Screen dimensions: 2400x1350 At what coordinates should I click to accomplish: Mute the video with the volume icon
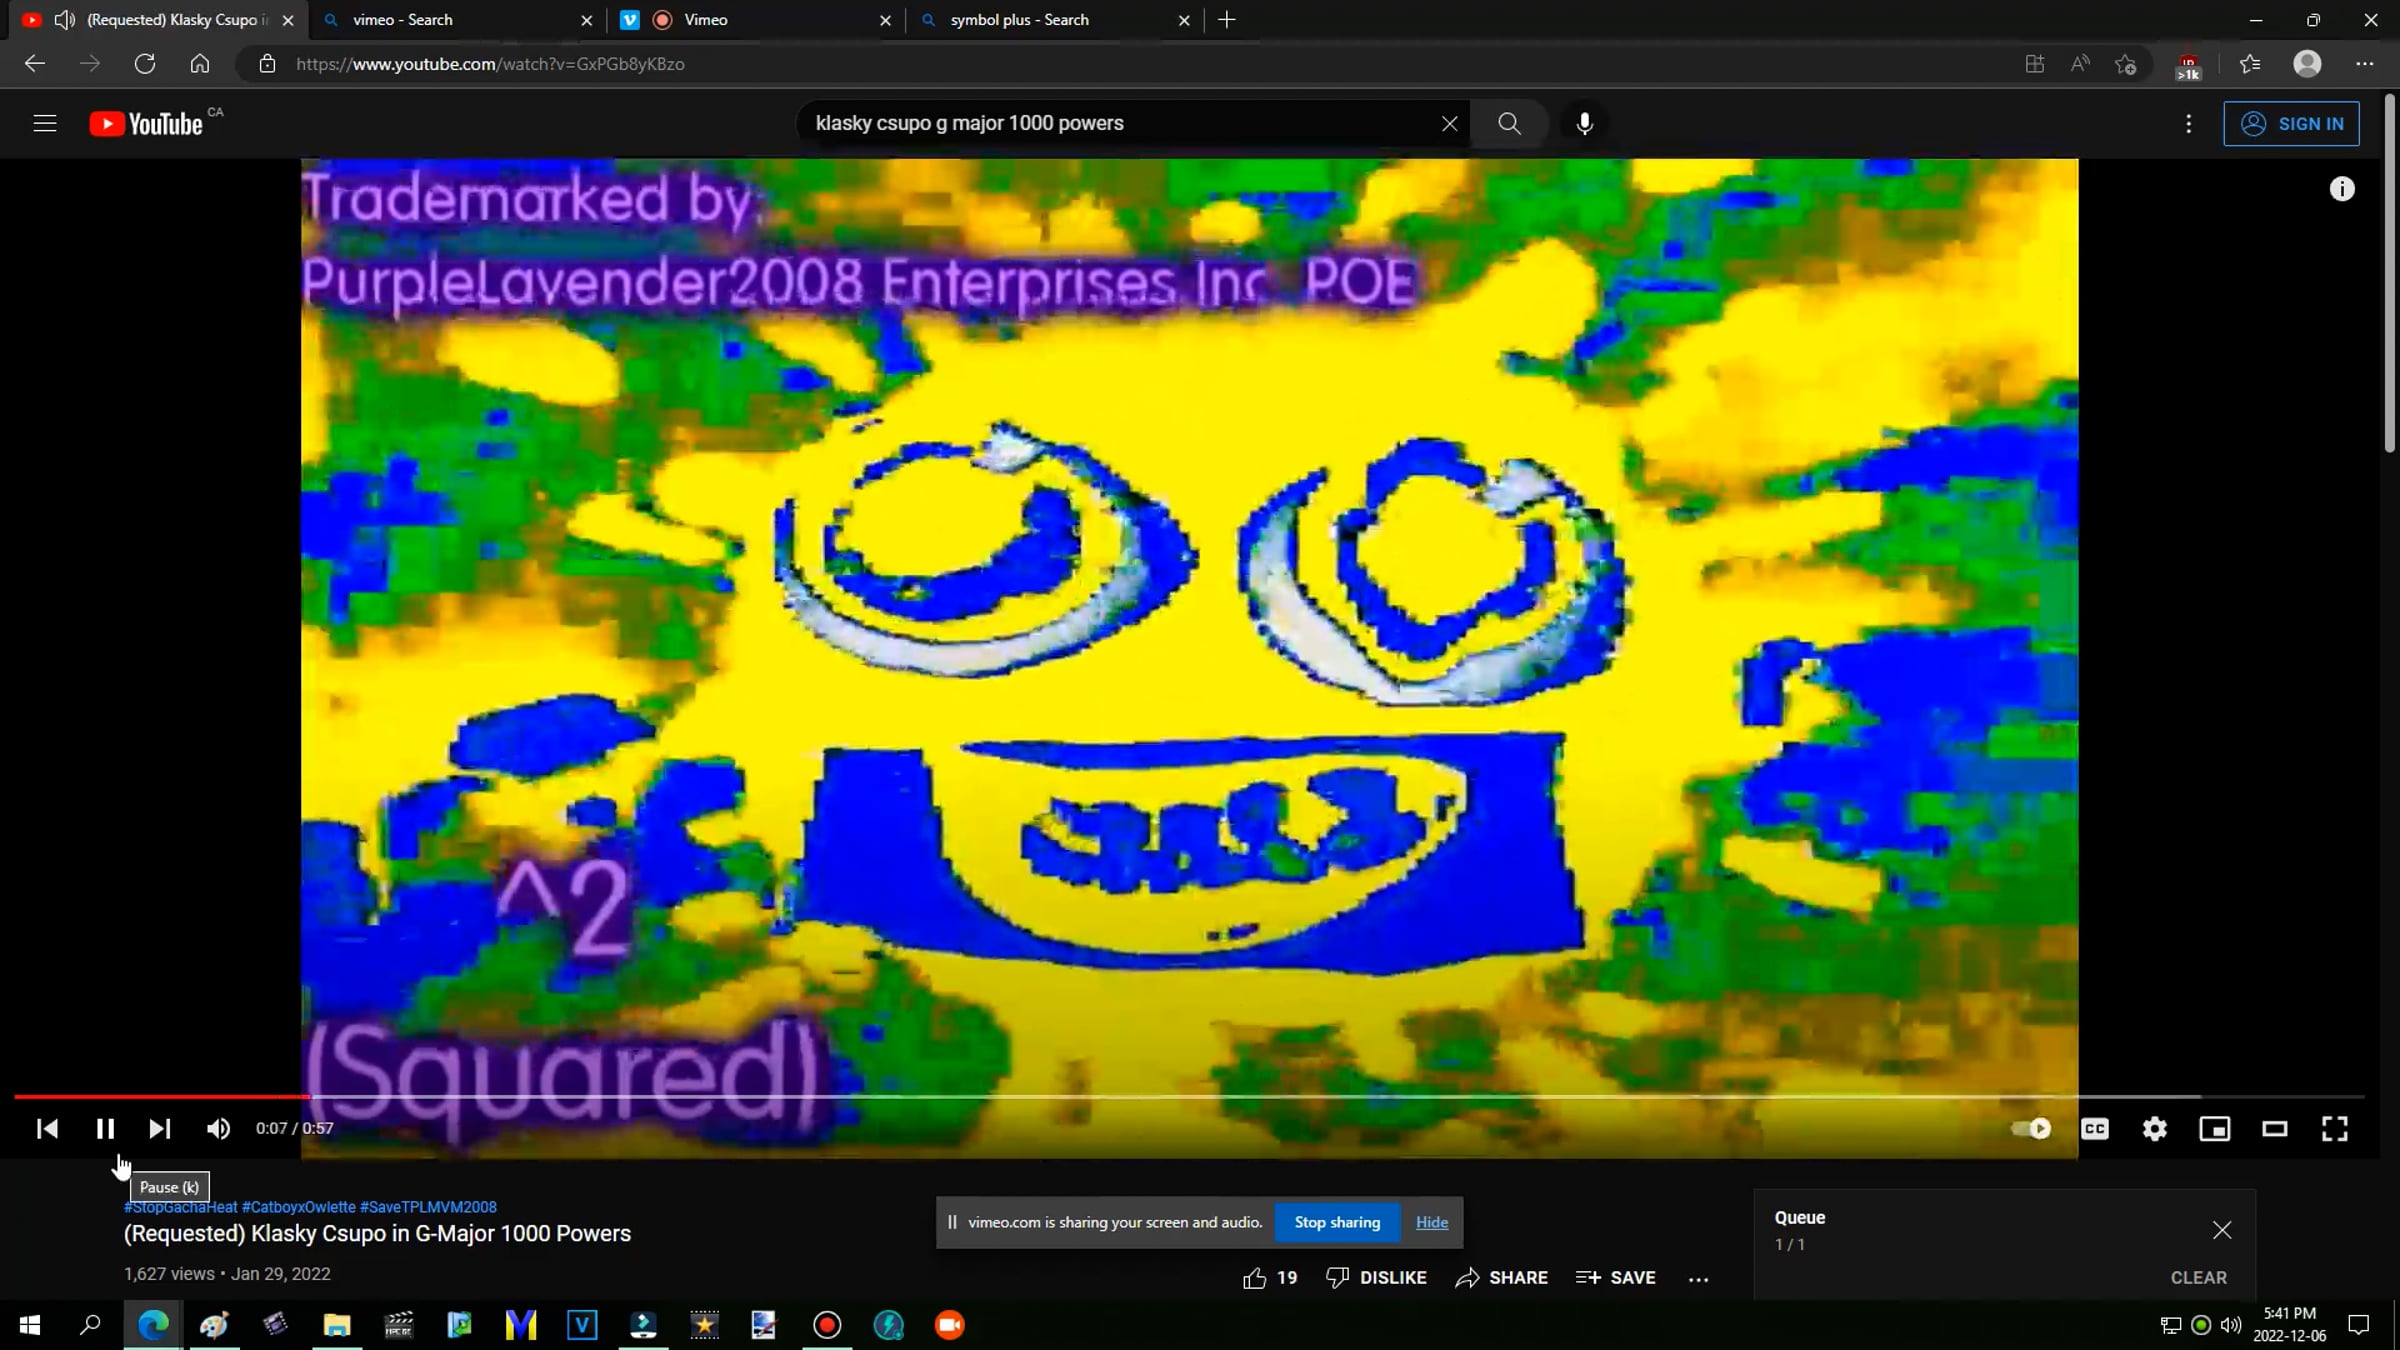217,1128
